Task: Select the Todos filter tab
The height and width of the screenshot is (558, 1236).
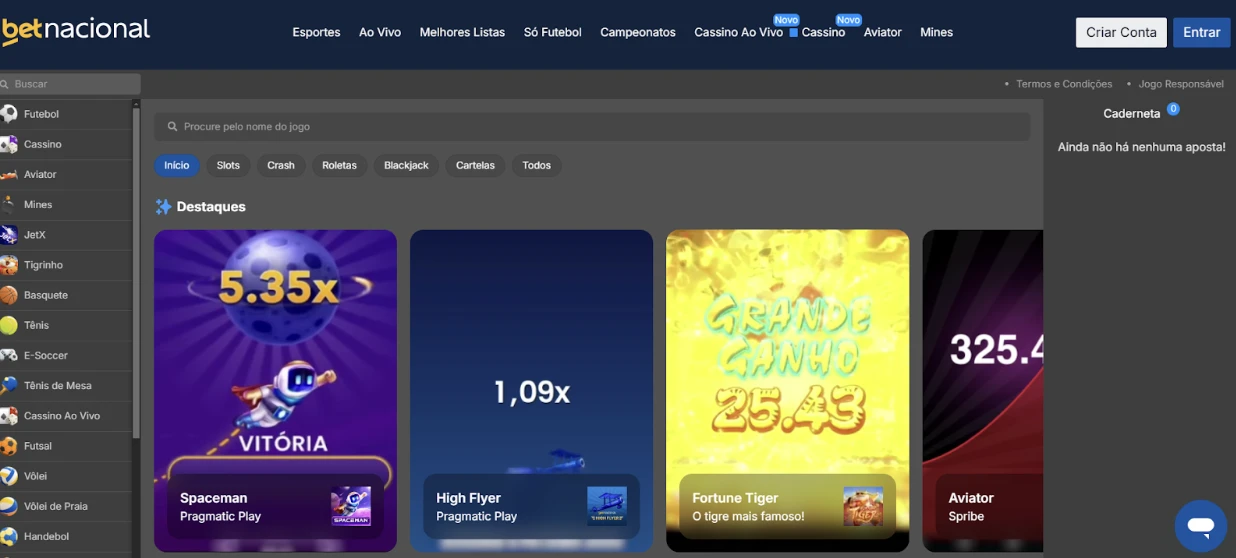Action: (x=537, y=165)
